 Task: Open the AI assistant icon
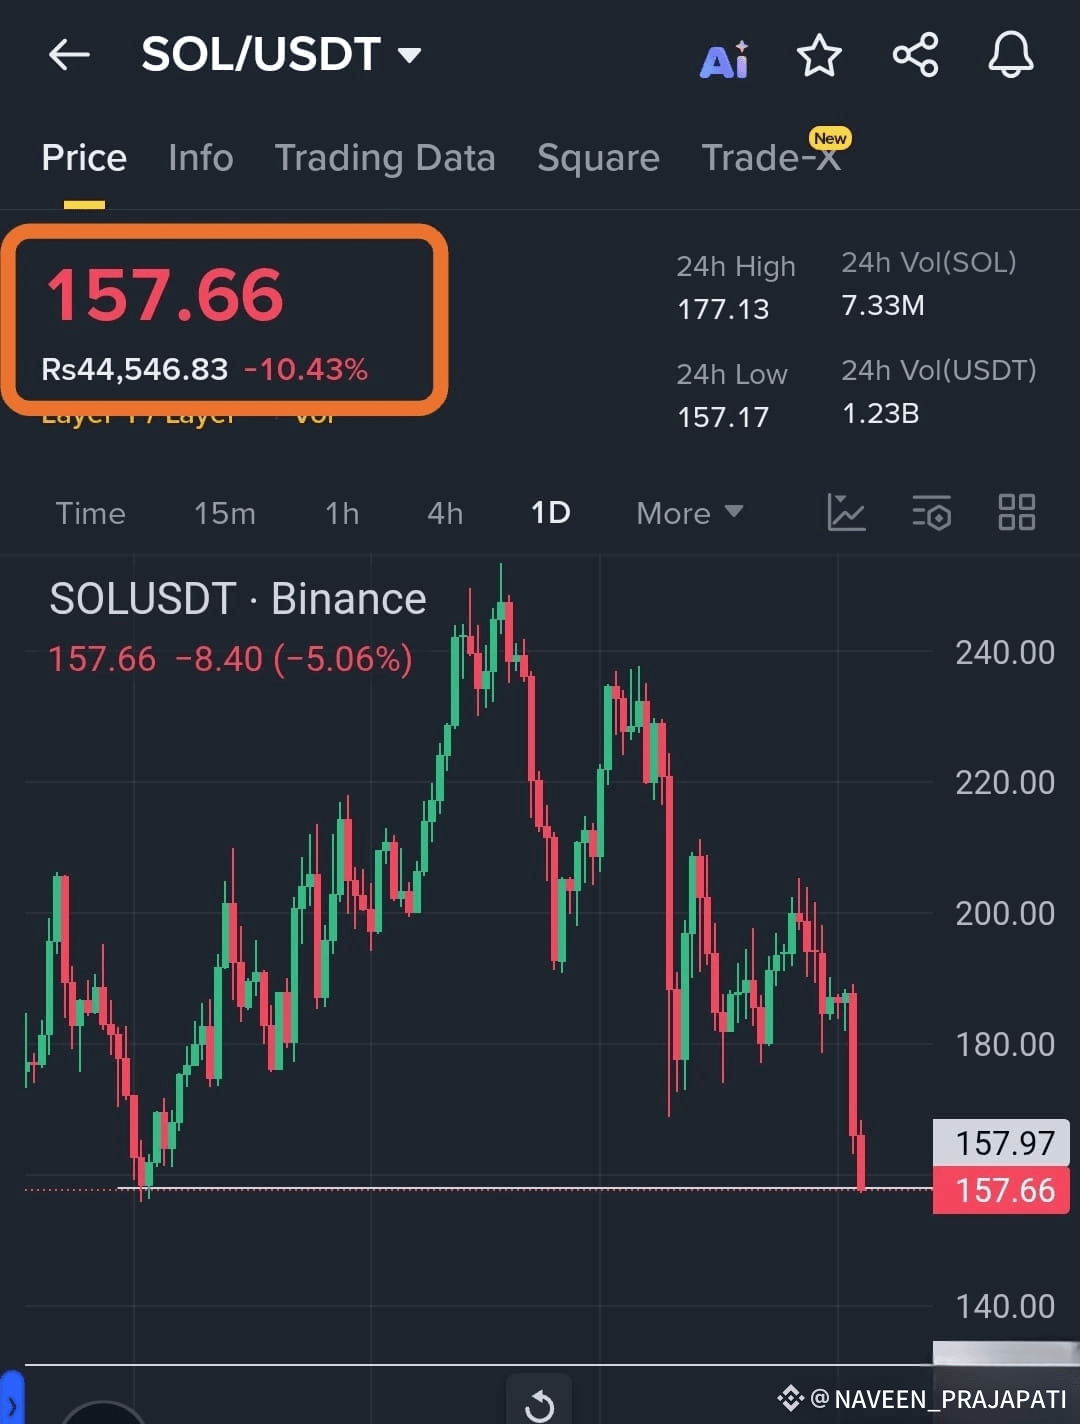coord(724,59)
